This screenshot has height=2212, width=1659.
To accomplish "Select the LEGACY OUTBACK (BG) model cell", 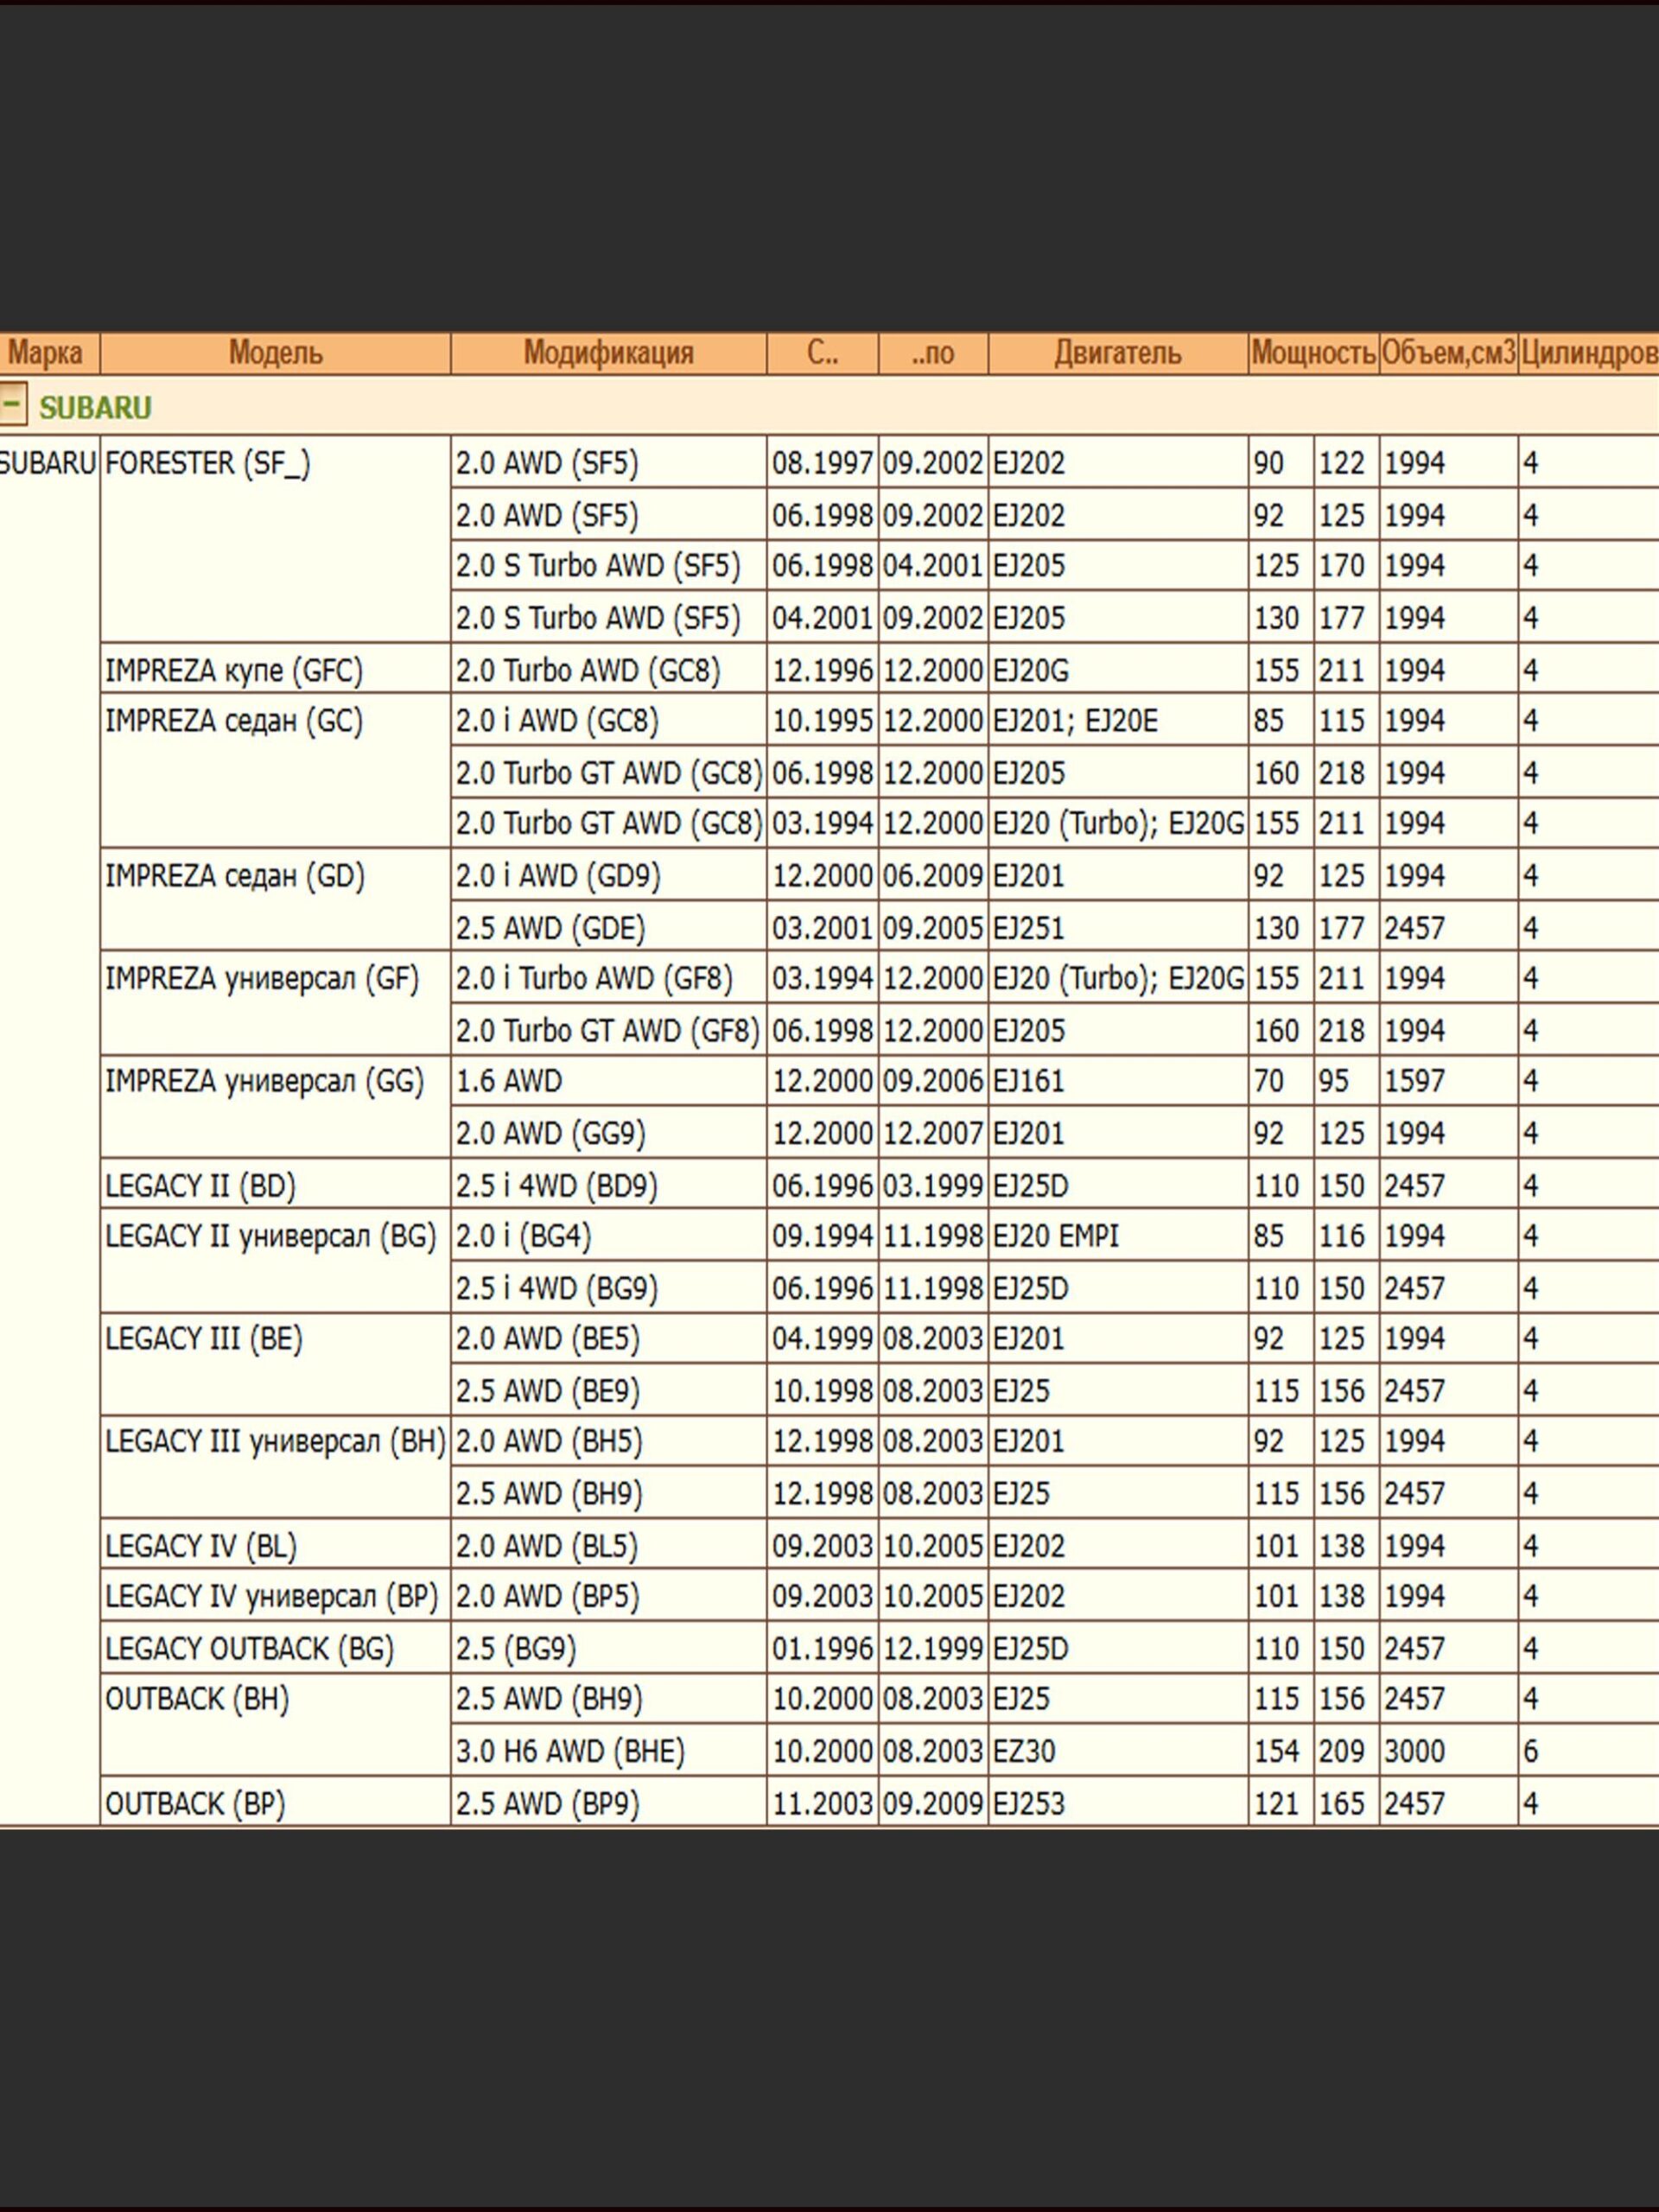I will click(x=249, y=1648).
